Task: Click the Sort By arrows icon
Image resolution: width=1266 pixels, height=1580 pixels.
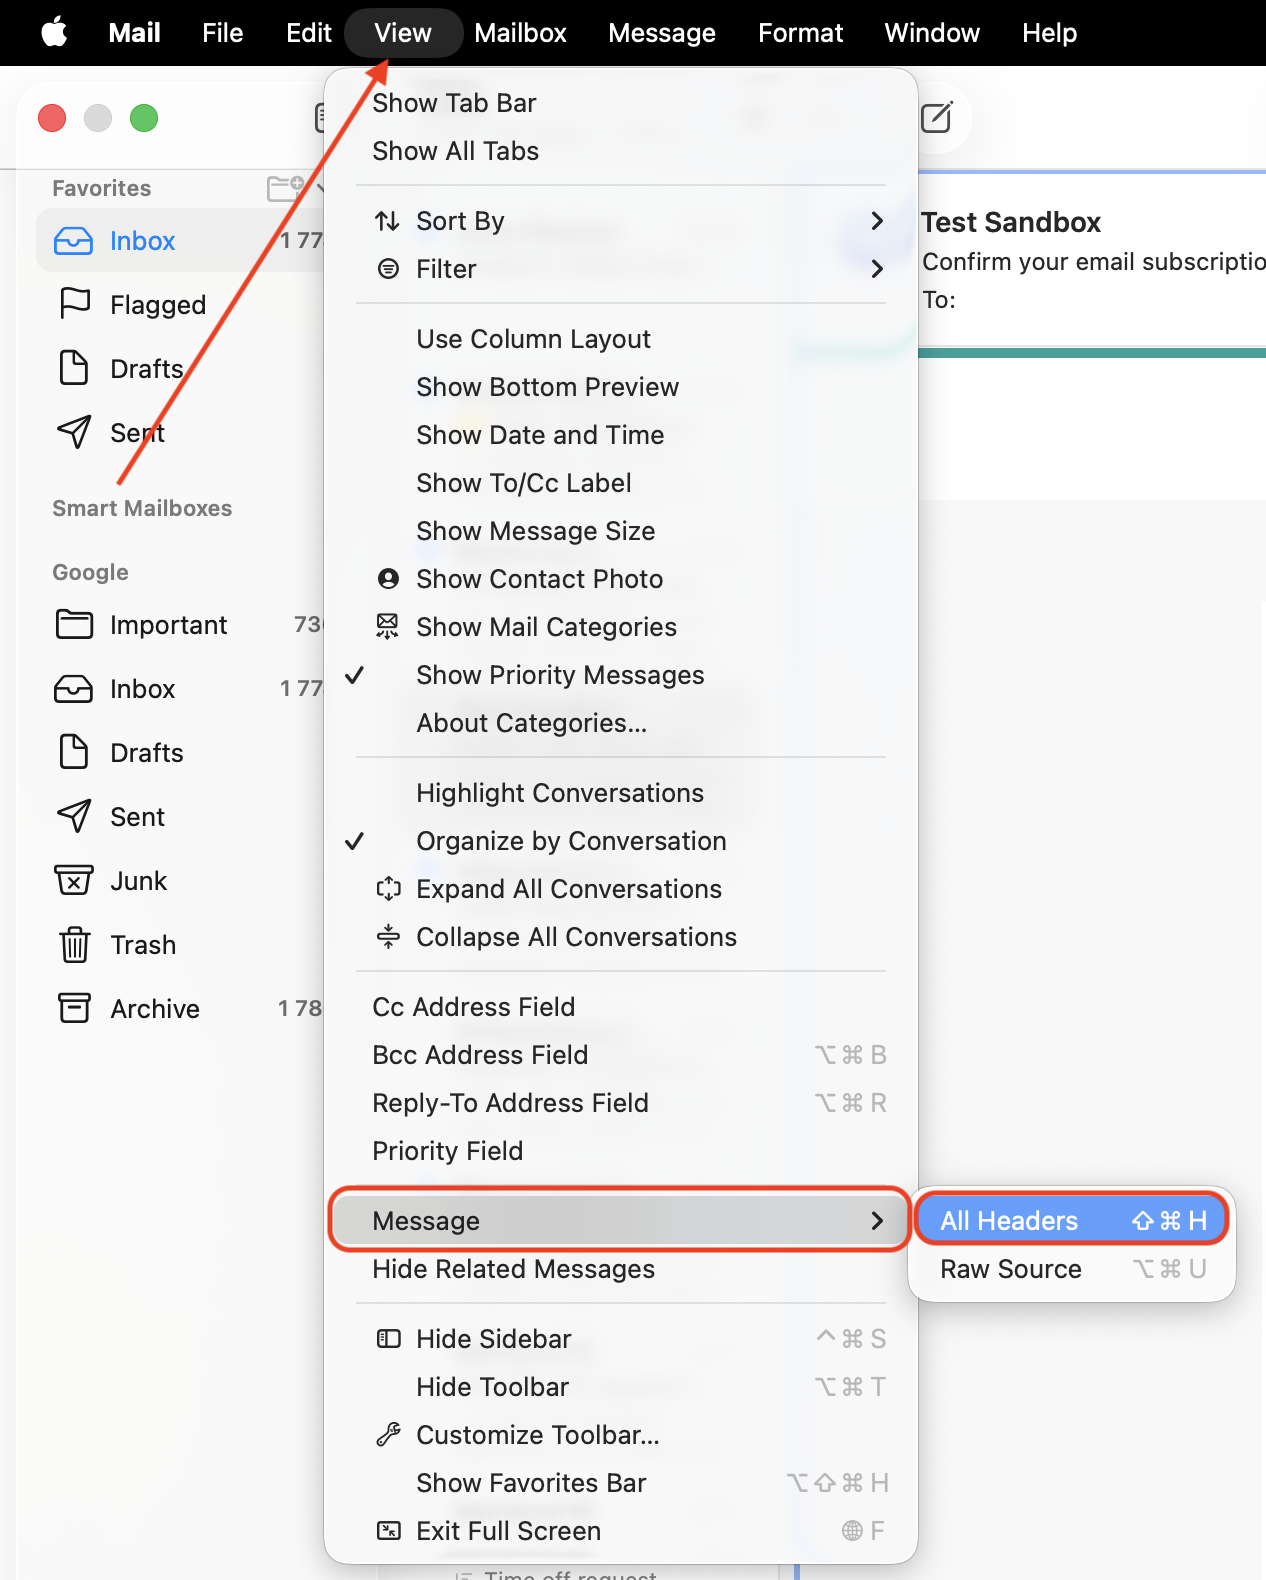Action: [388, 221]
